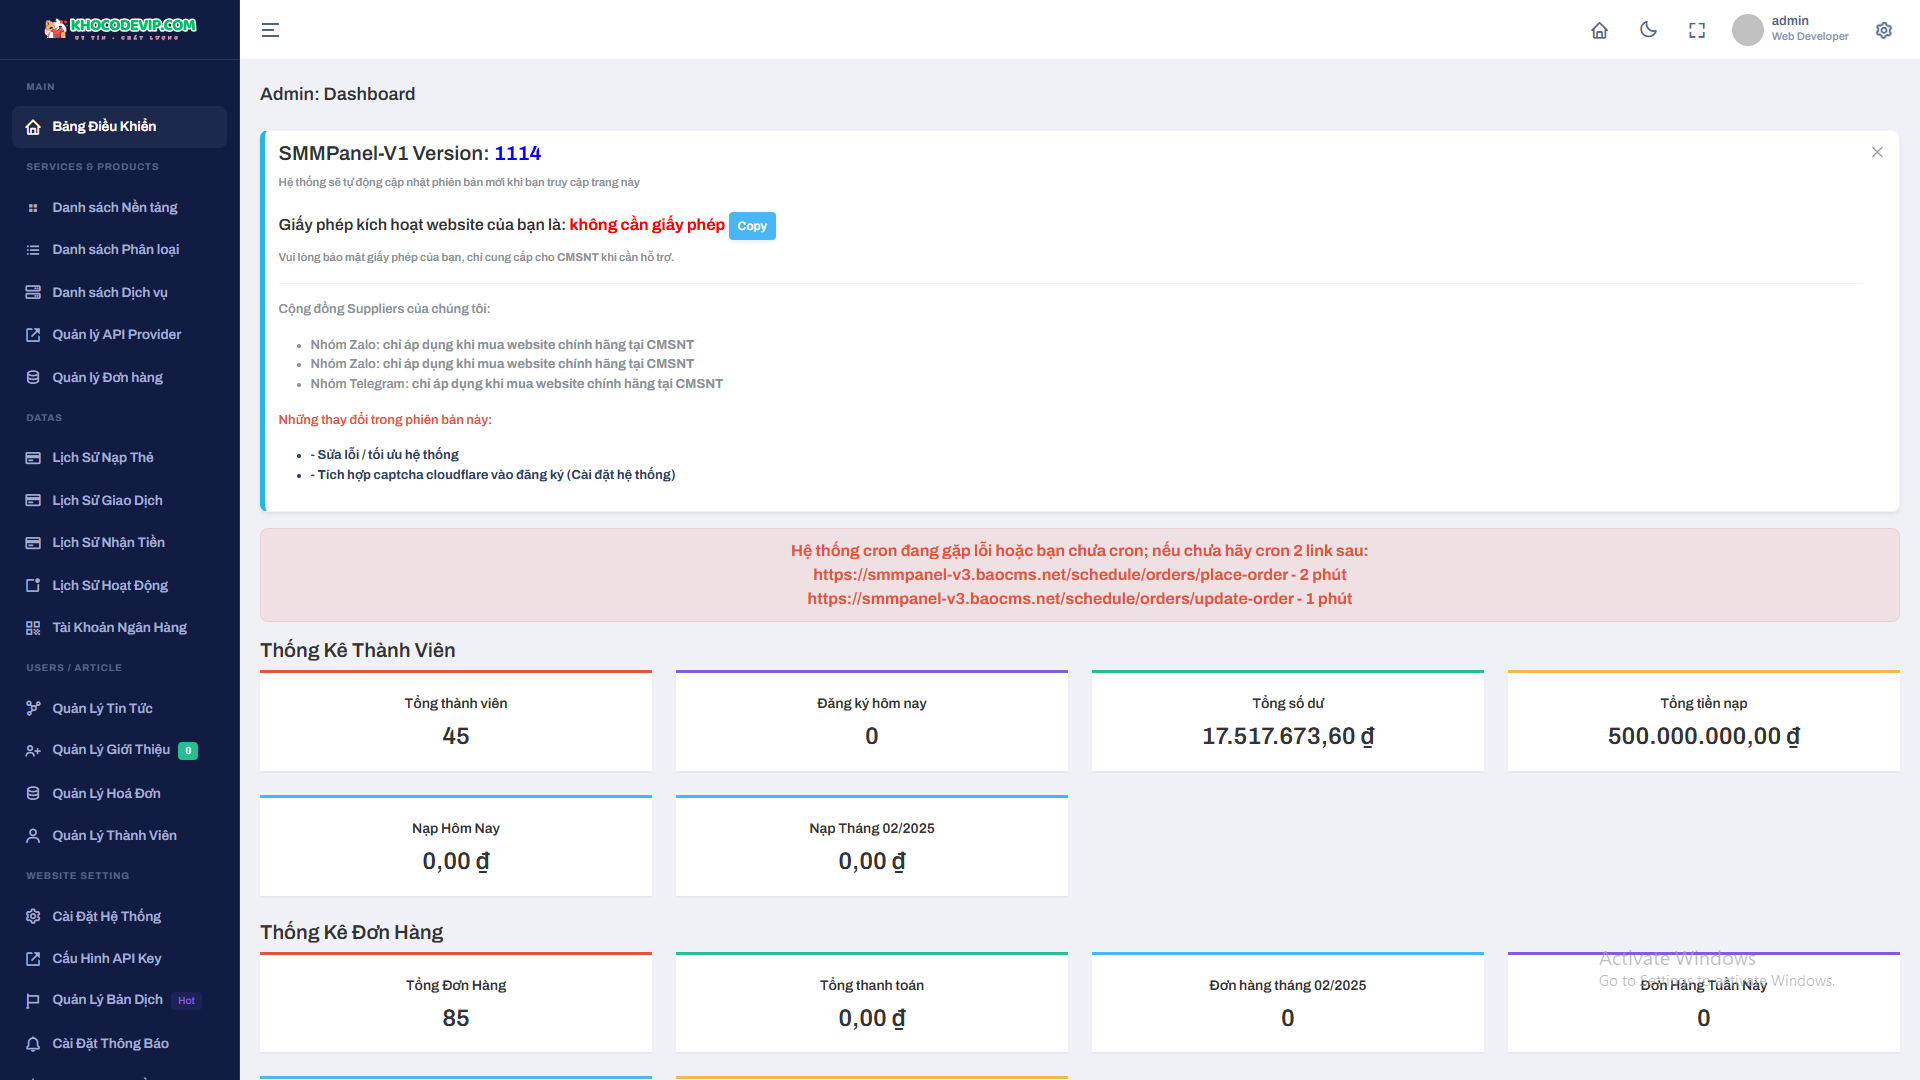Image resolution: width=1920 pixels, height=1080 pixels.
Task: Open Bảng Điều Khiển menu item
Action: [x=104, y=127]
